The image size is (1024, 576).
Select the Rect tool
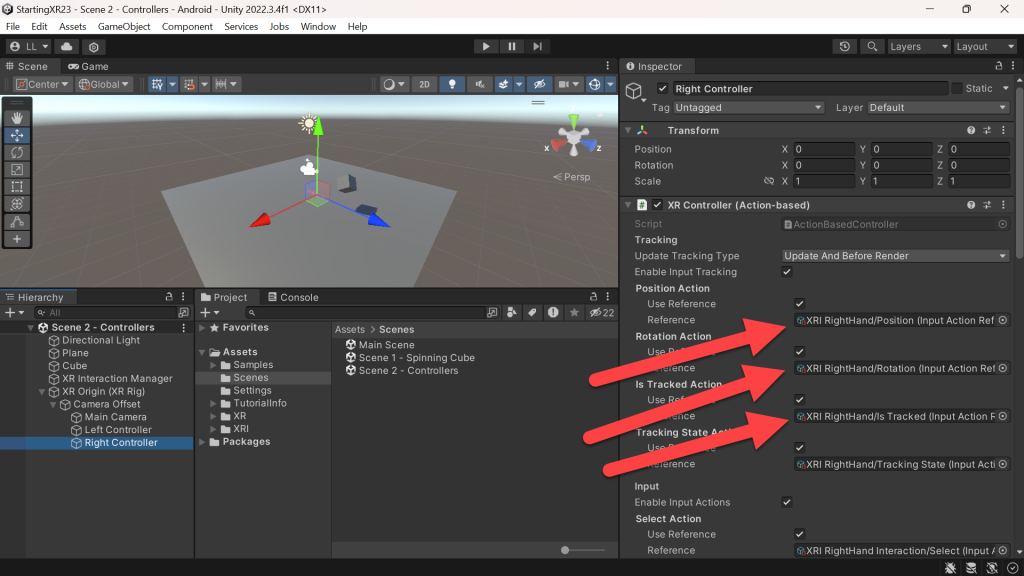coord(17,187)
